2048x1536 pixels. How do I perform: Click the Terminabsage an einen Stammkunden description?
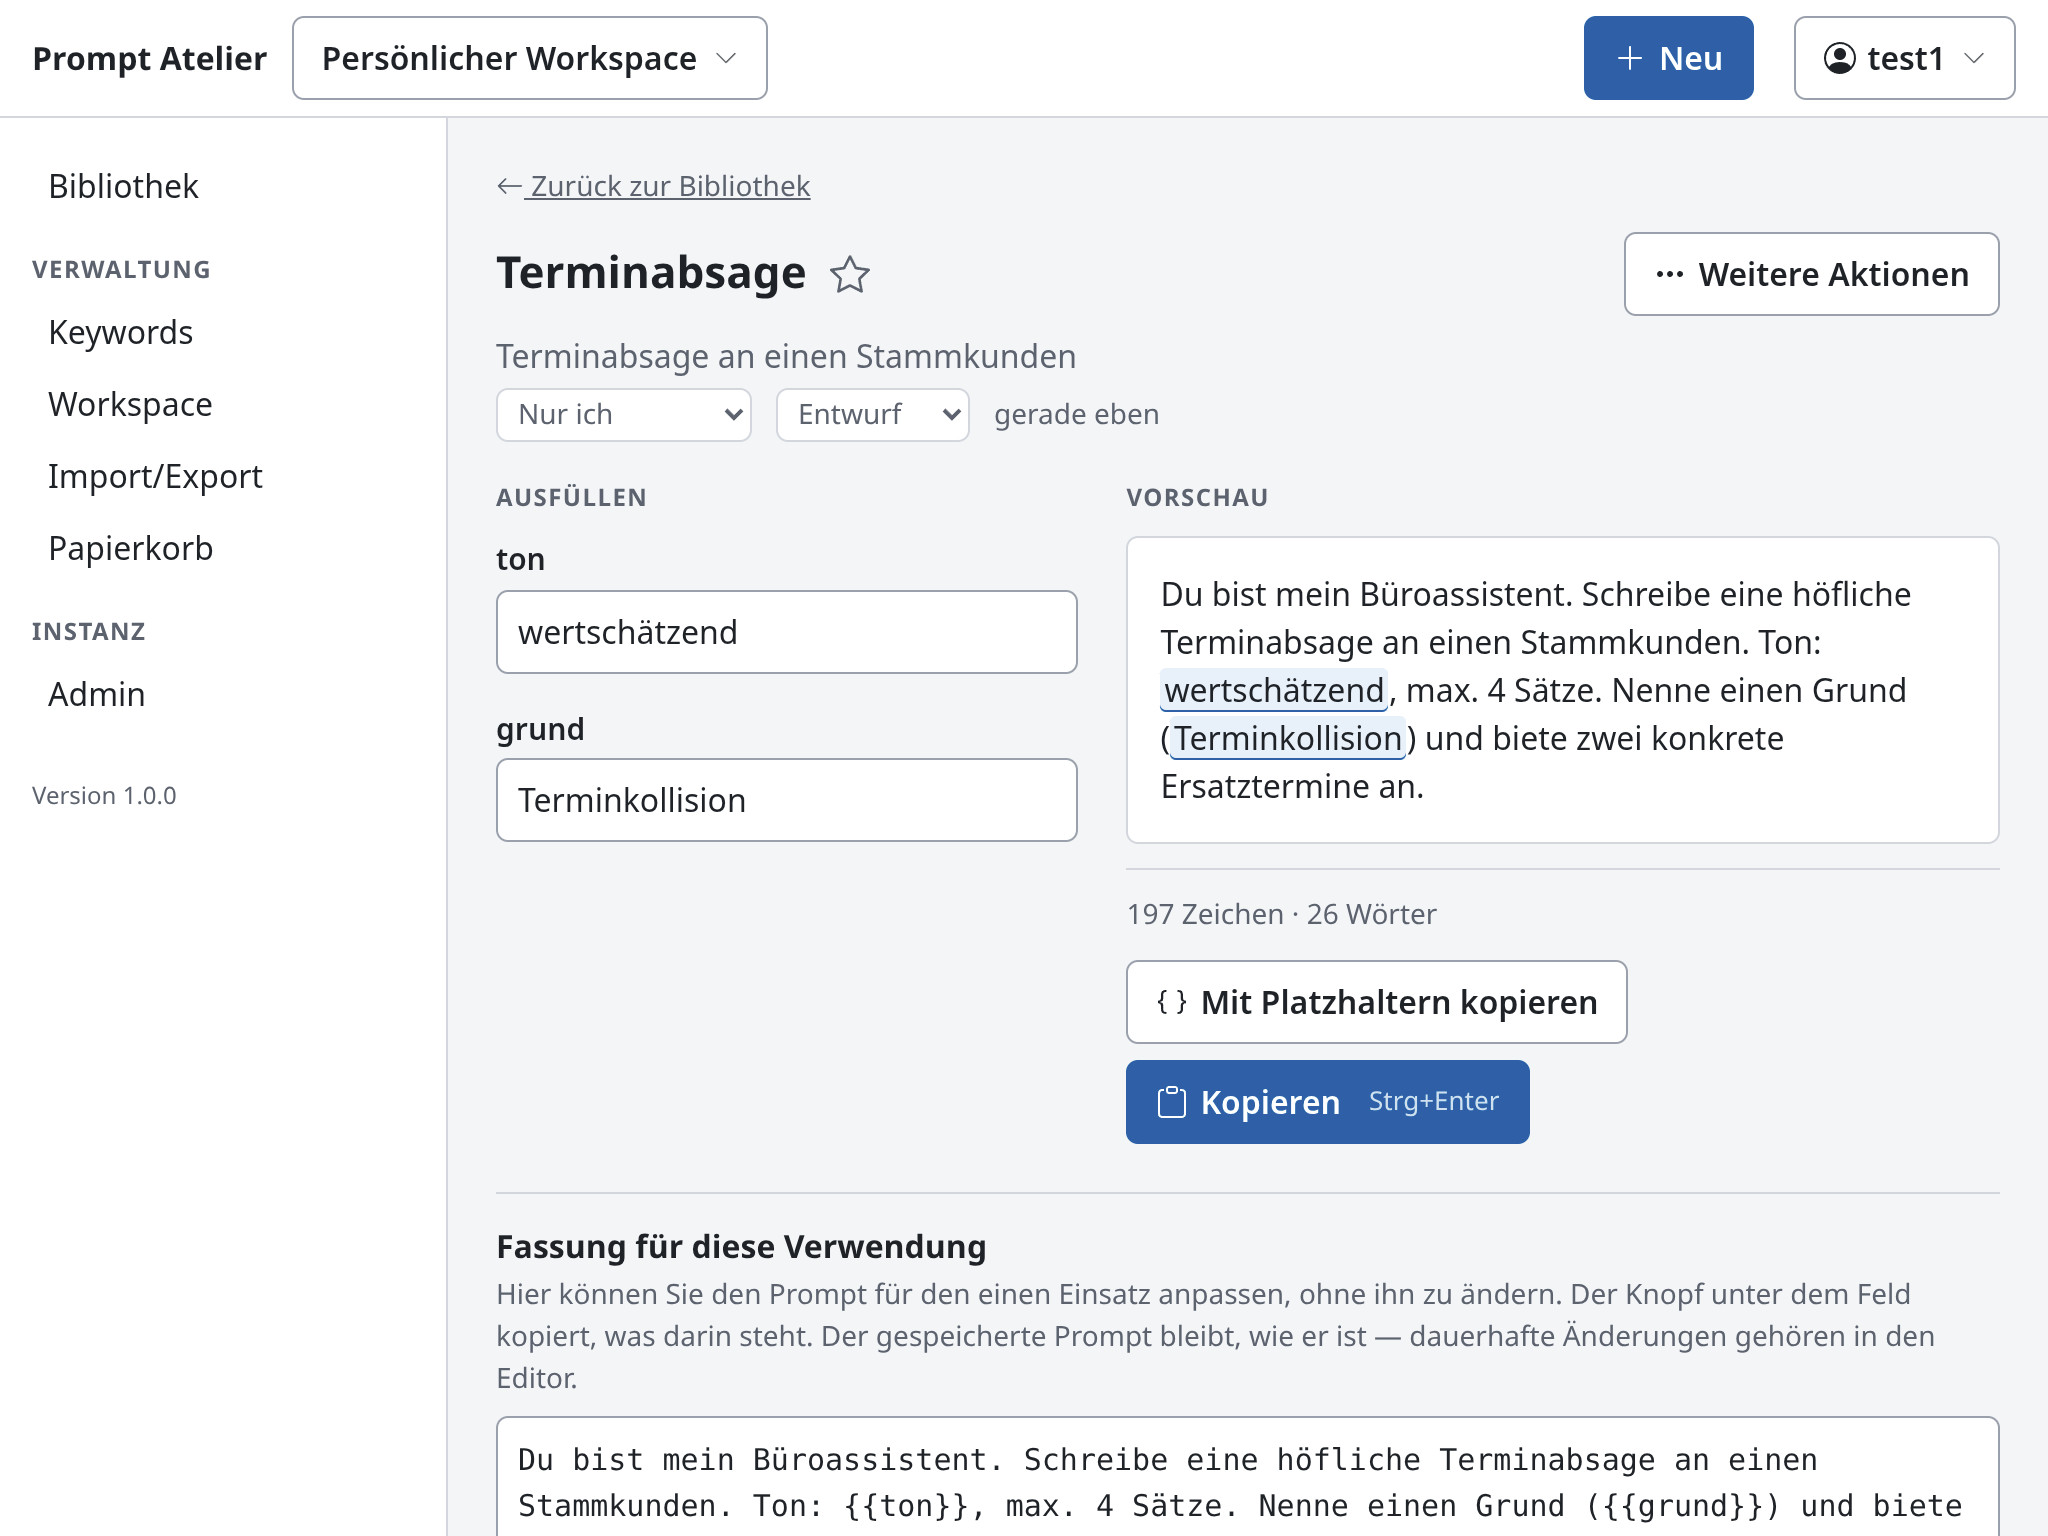pyautogui.click(x=786, y=356)
